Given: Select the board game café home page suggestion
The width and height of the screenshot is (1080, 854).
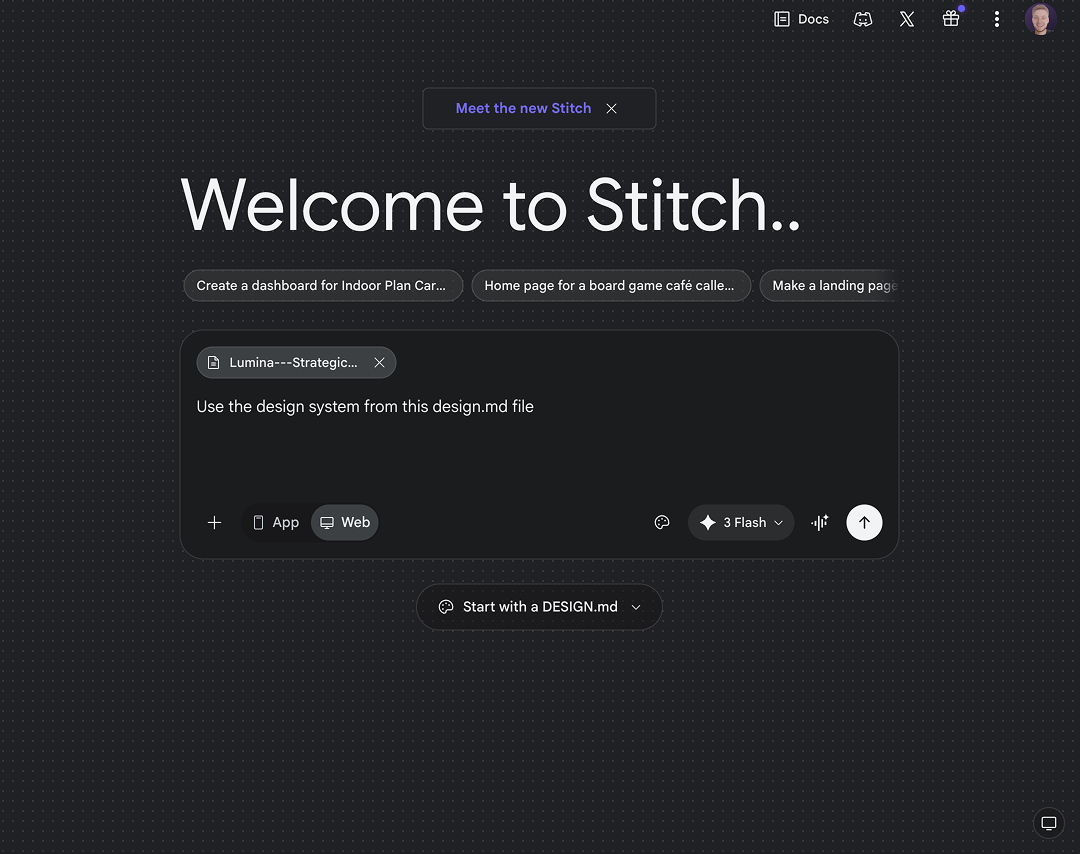Looking at the screenshot, I should (x=611, y=286).
